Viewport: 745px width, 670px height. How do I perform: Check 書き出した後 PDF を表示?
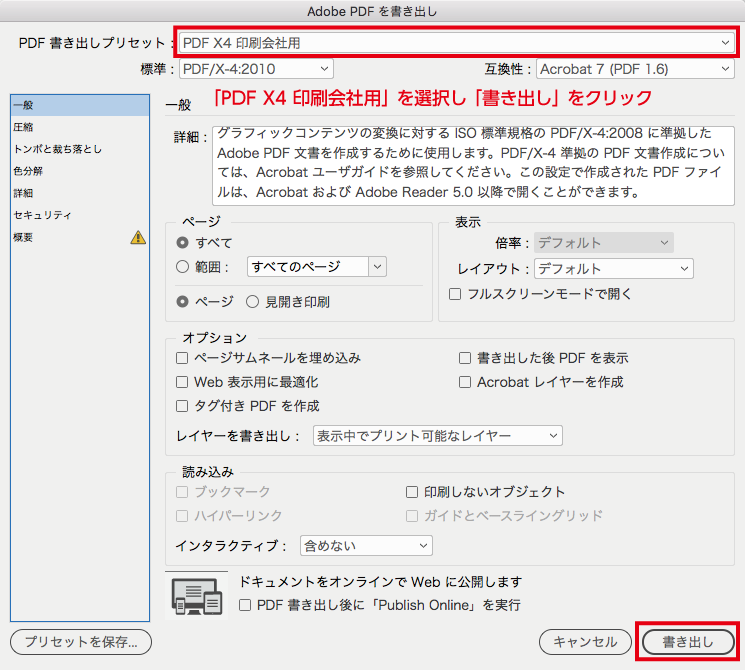465,358
